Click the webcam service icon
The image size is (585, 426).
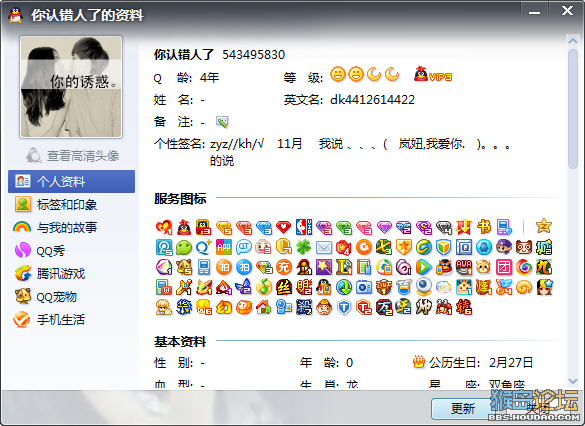coord(424,286)
